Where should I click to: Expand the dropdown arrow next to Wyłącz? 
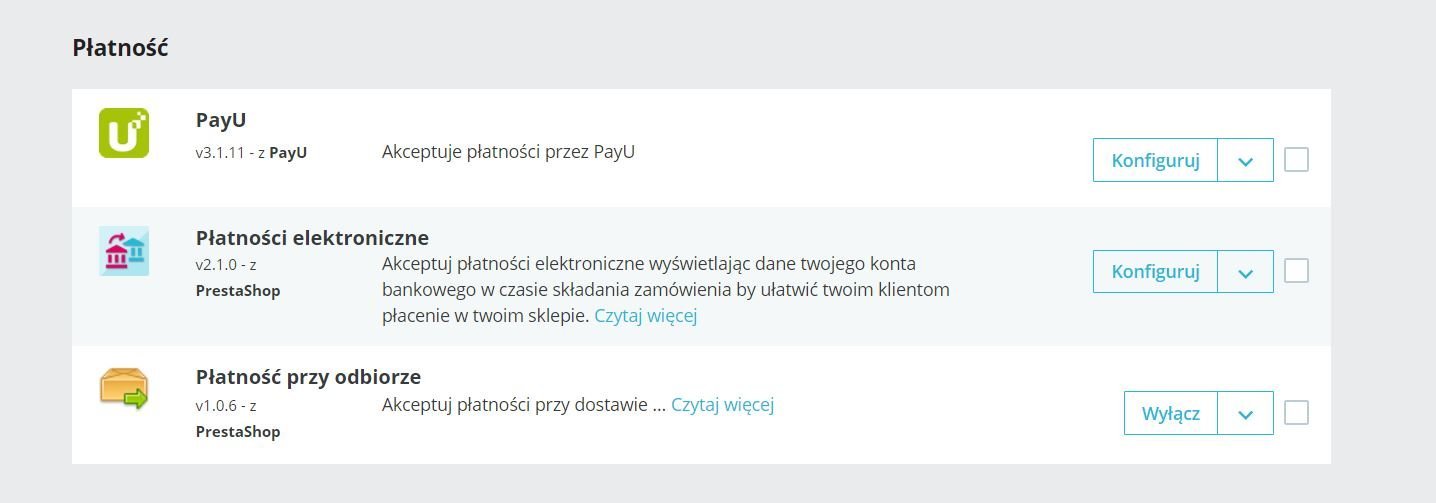point(1245,414)
